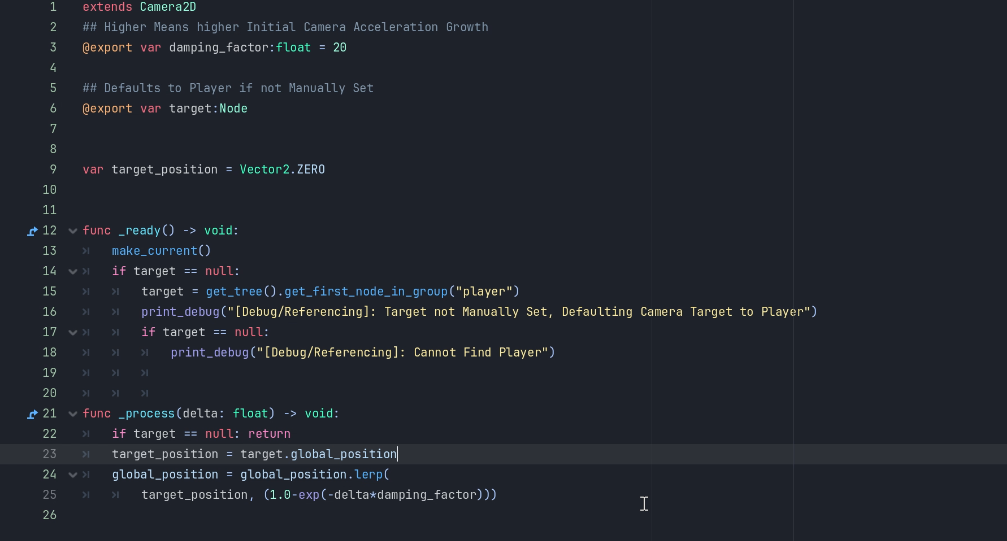Fold the first 'if target == null' block on line 14
This screenshot has height=541, width=1007.
click(x=73, y=271)
